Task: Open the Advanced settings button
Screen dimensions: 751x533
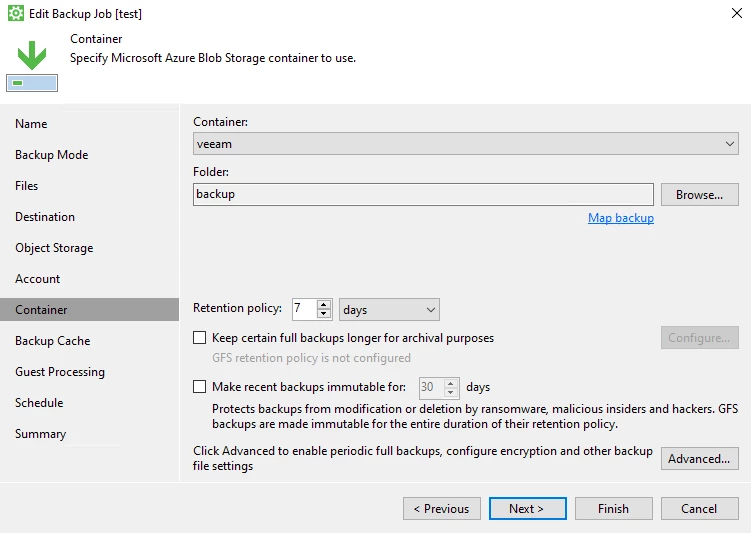Action: click(700, 459)
